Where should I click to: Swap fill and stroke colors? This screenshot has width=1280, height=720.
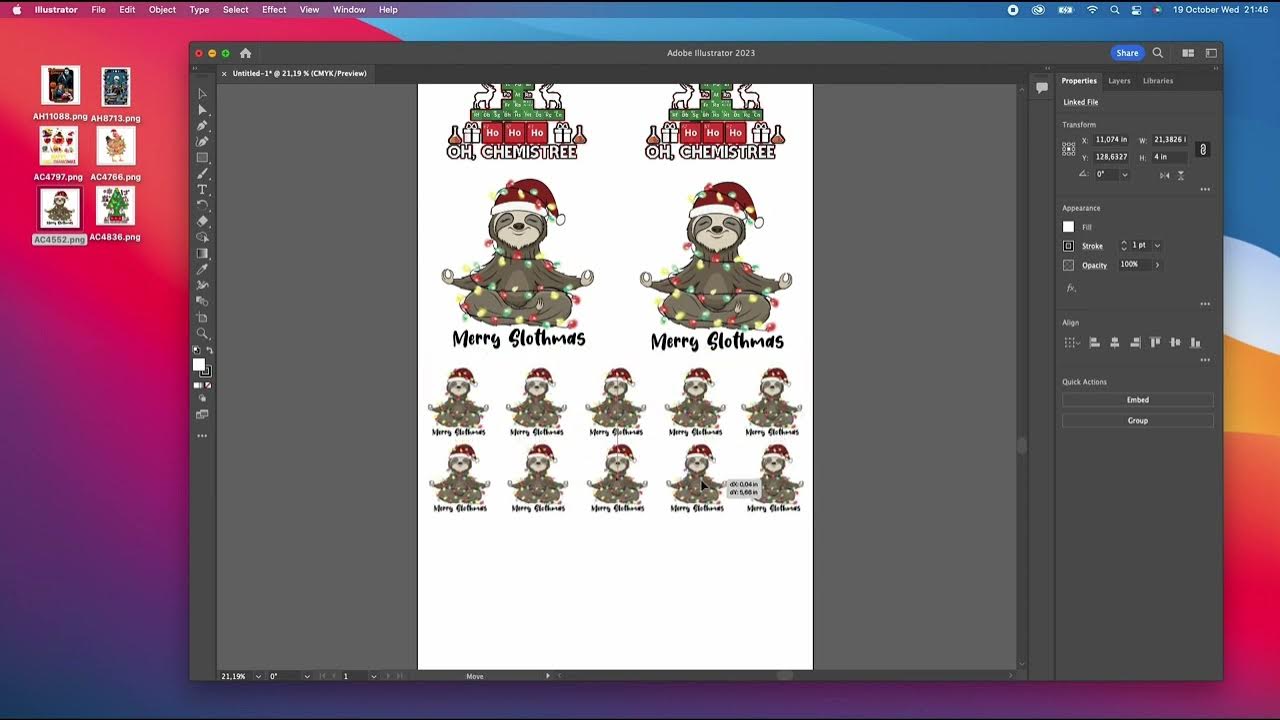click(x=209, y=350)
